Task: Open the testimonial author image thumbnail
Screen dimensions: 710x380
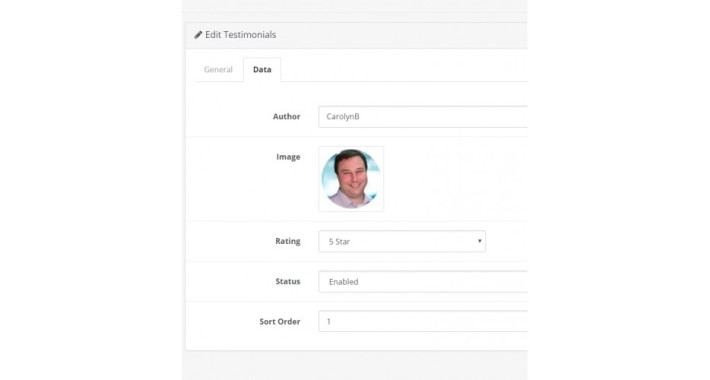Action: [x=351, y=179]
